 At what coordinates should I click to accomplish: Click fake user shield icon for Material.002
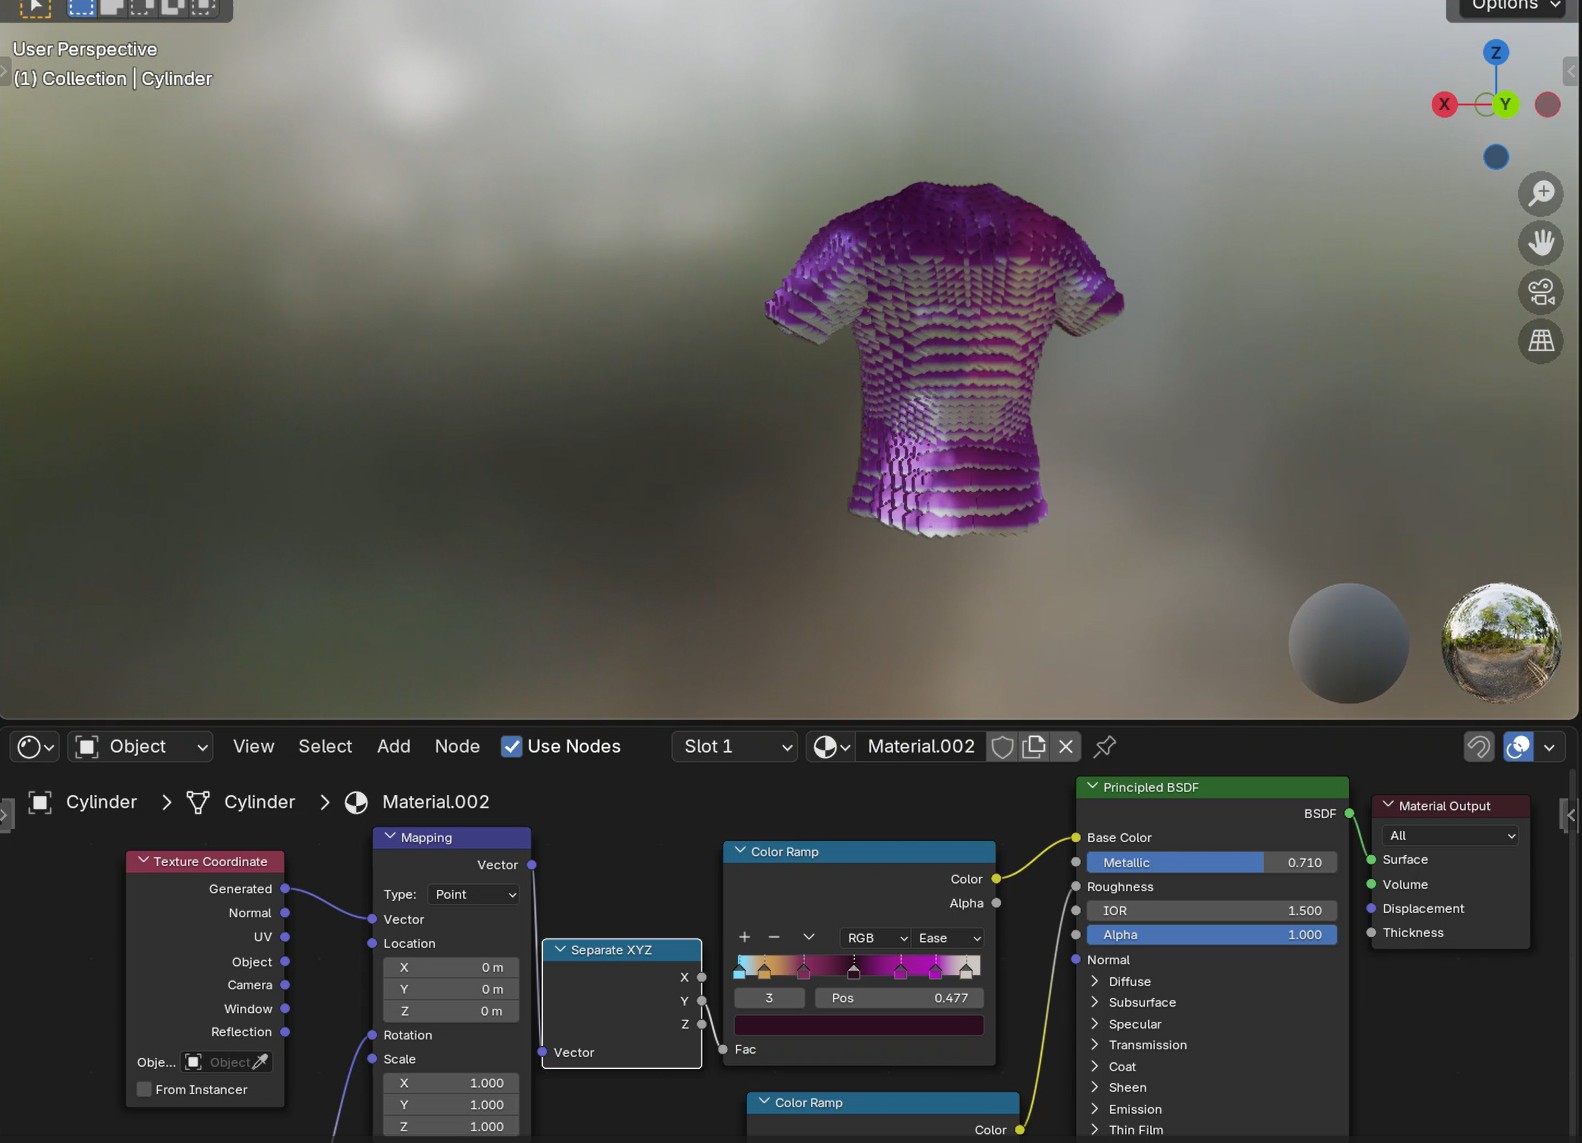pyautogui.click(x=1002, y=746)
